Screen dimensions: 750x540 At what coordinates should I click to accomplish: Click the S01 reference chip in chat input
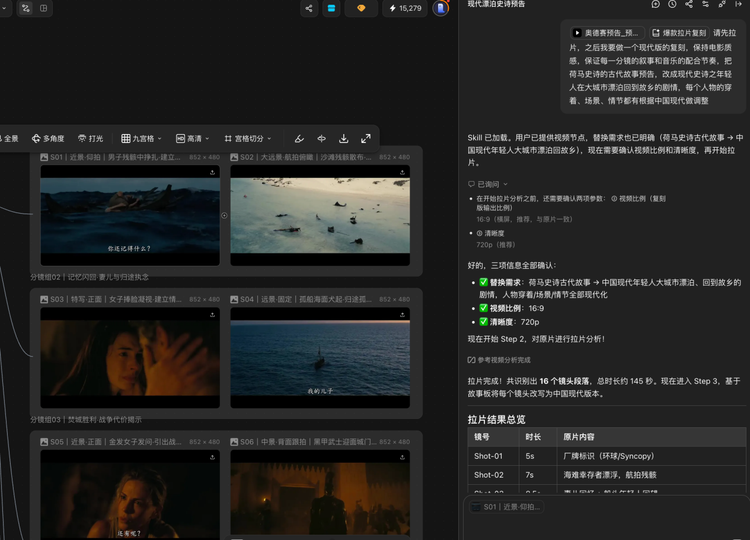point(507,507)
